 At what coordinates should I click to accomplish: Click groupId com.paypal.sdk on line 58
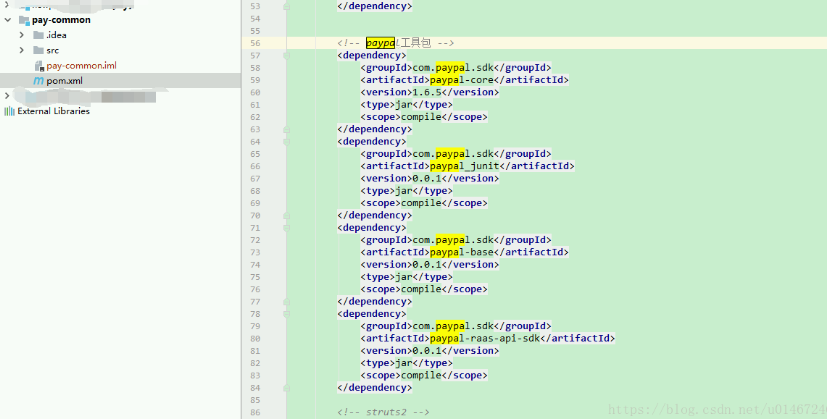click(x=453, y=68)
